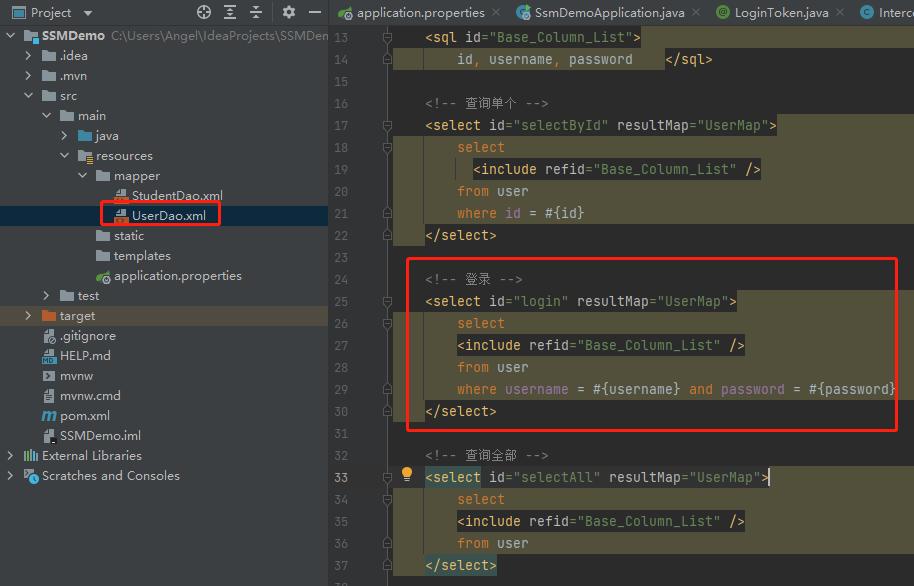Collapse the SSMDemo project root node

click(10, 35)
